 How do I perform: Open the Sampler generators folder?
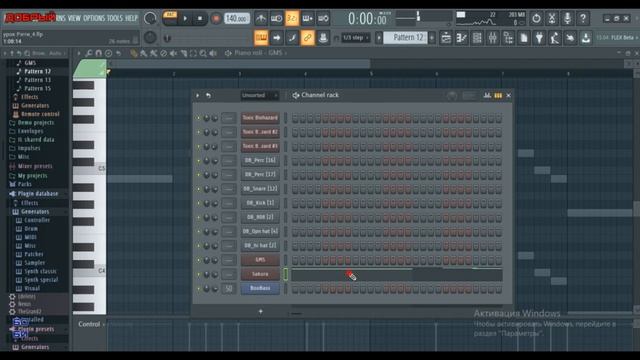click(x=35, y=263)
